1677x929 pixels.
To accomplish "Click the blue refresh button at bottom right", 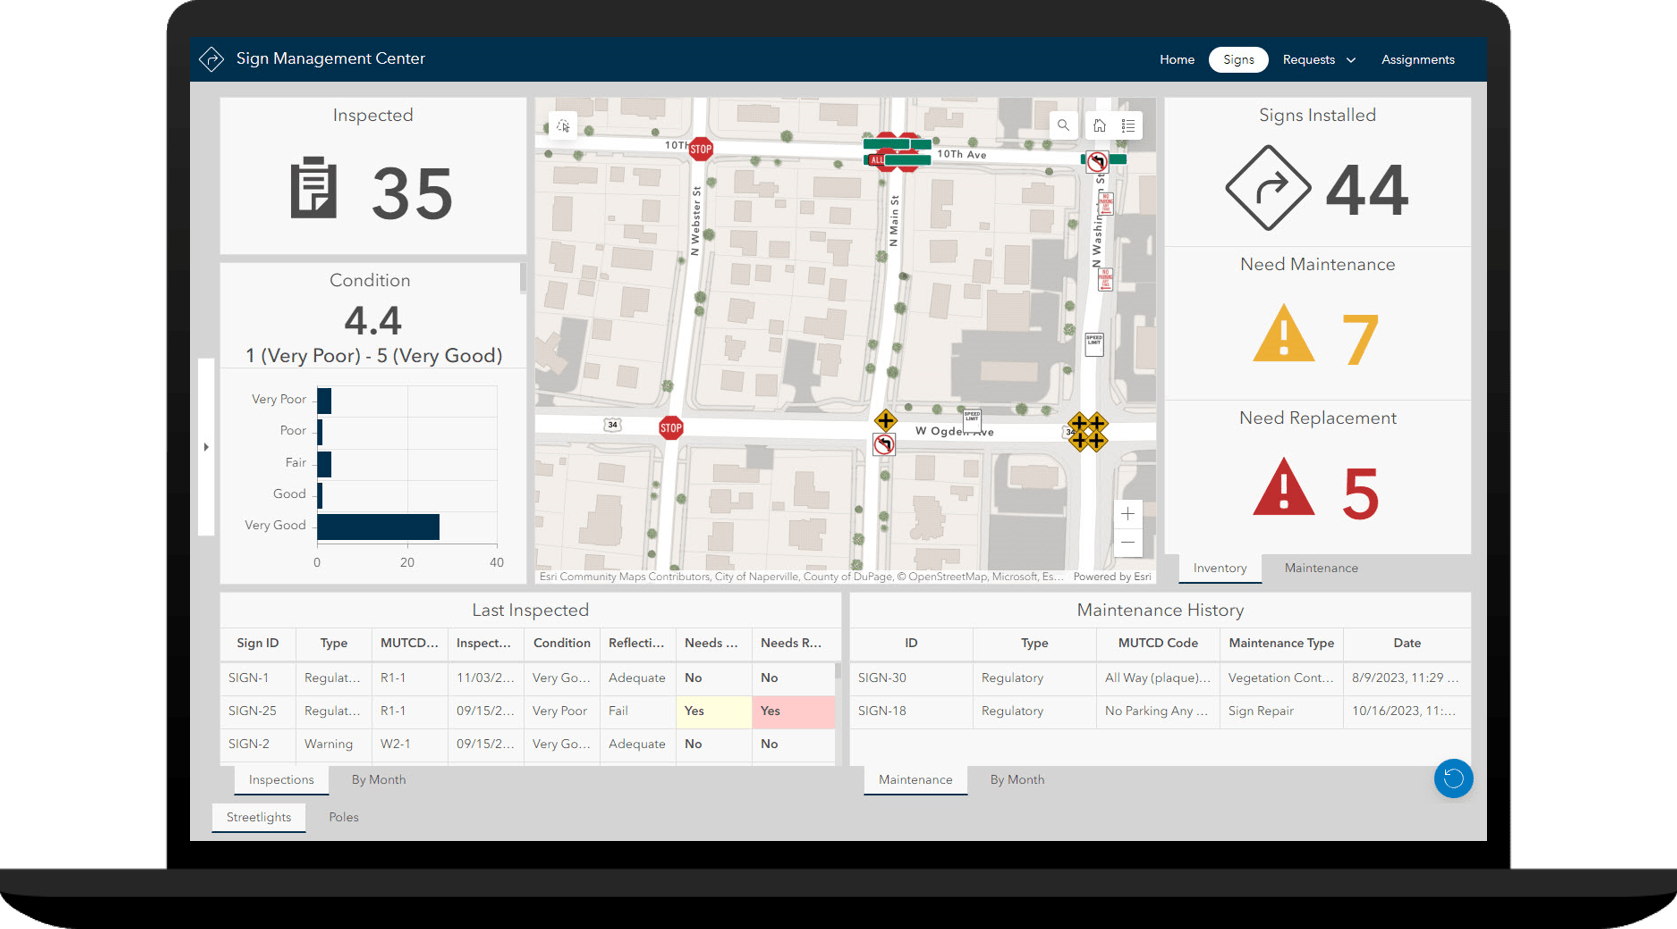I will [1453, 778].
